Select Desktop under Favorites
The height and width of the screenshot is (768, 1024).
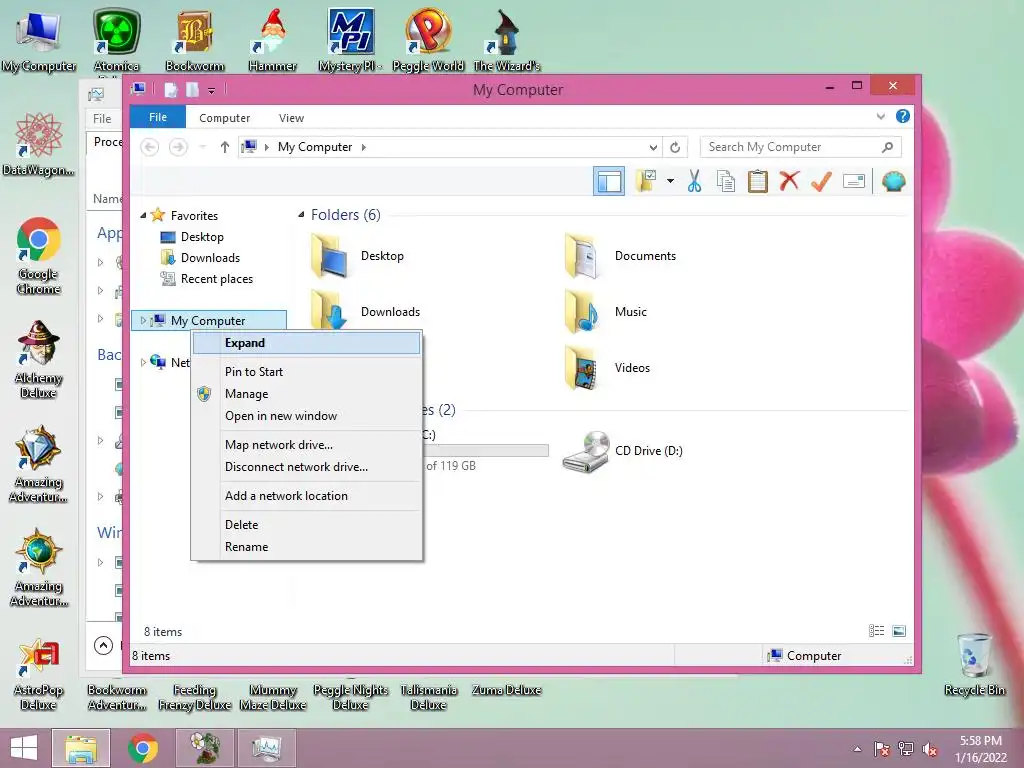[x=192, y=237]
